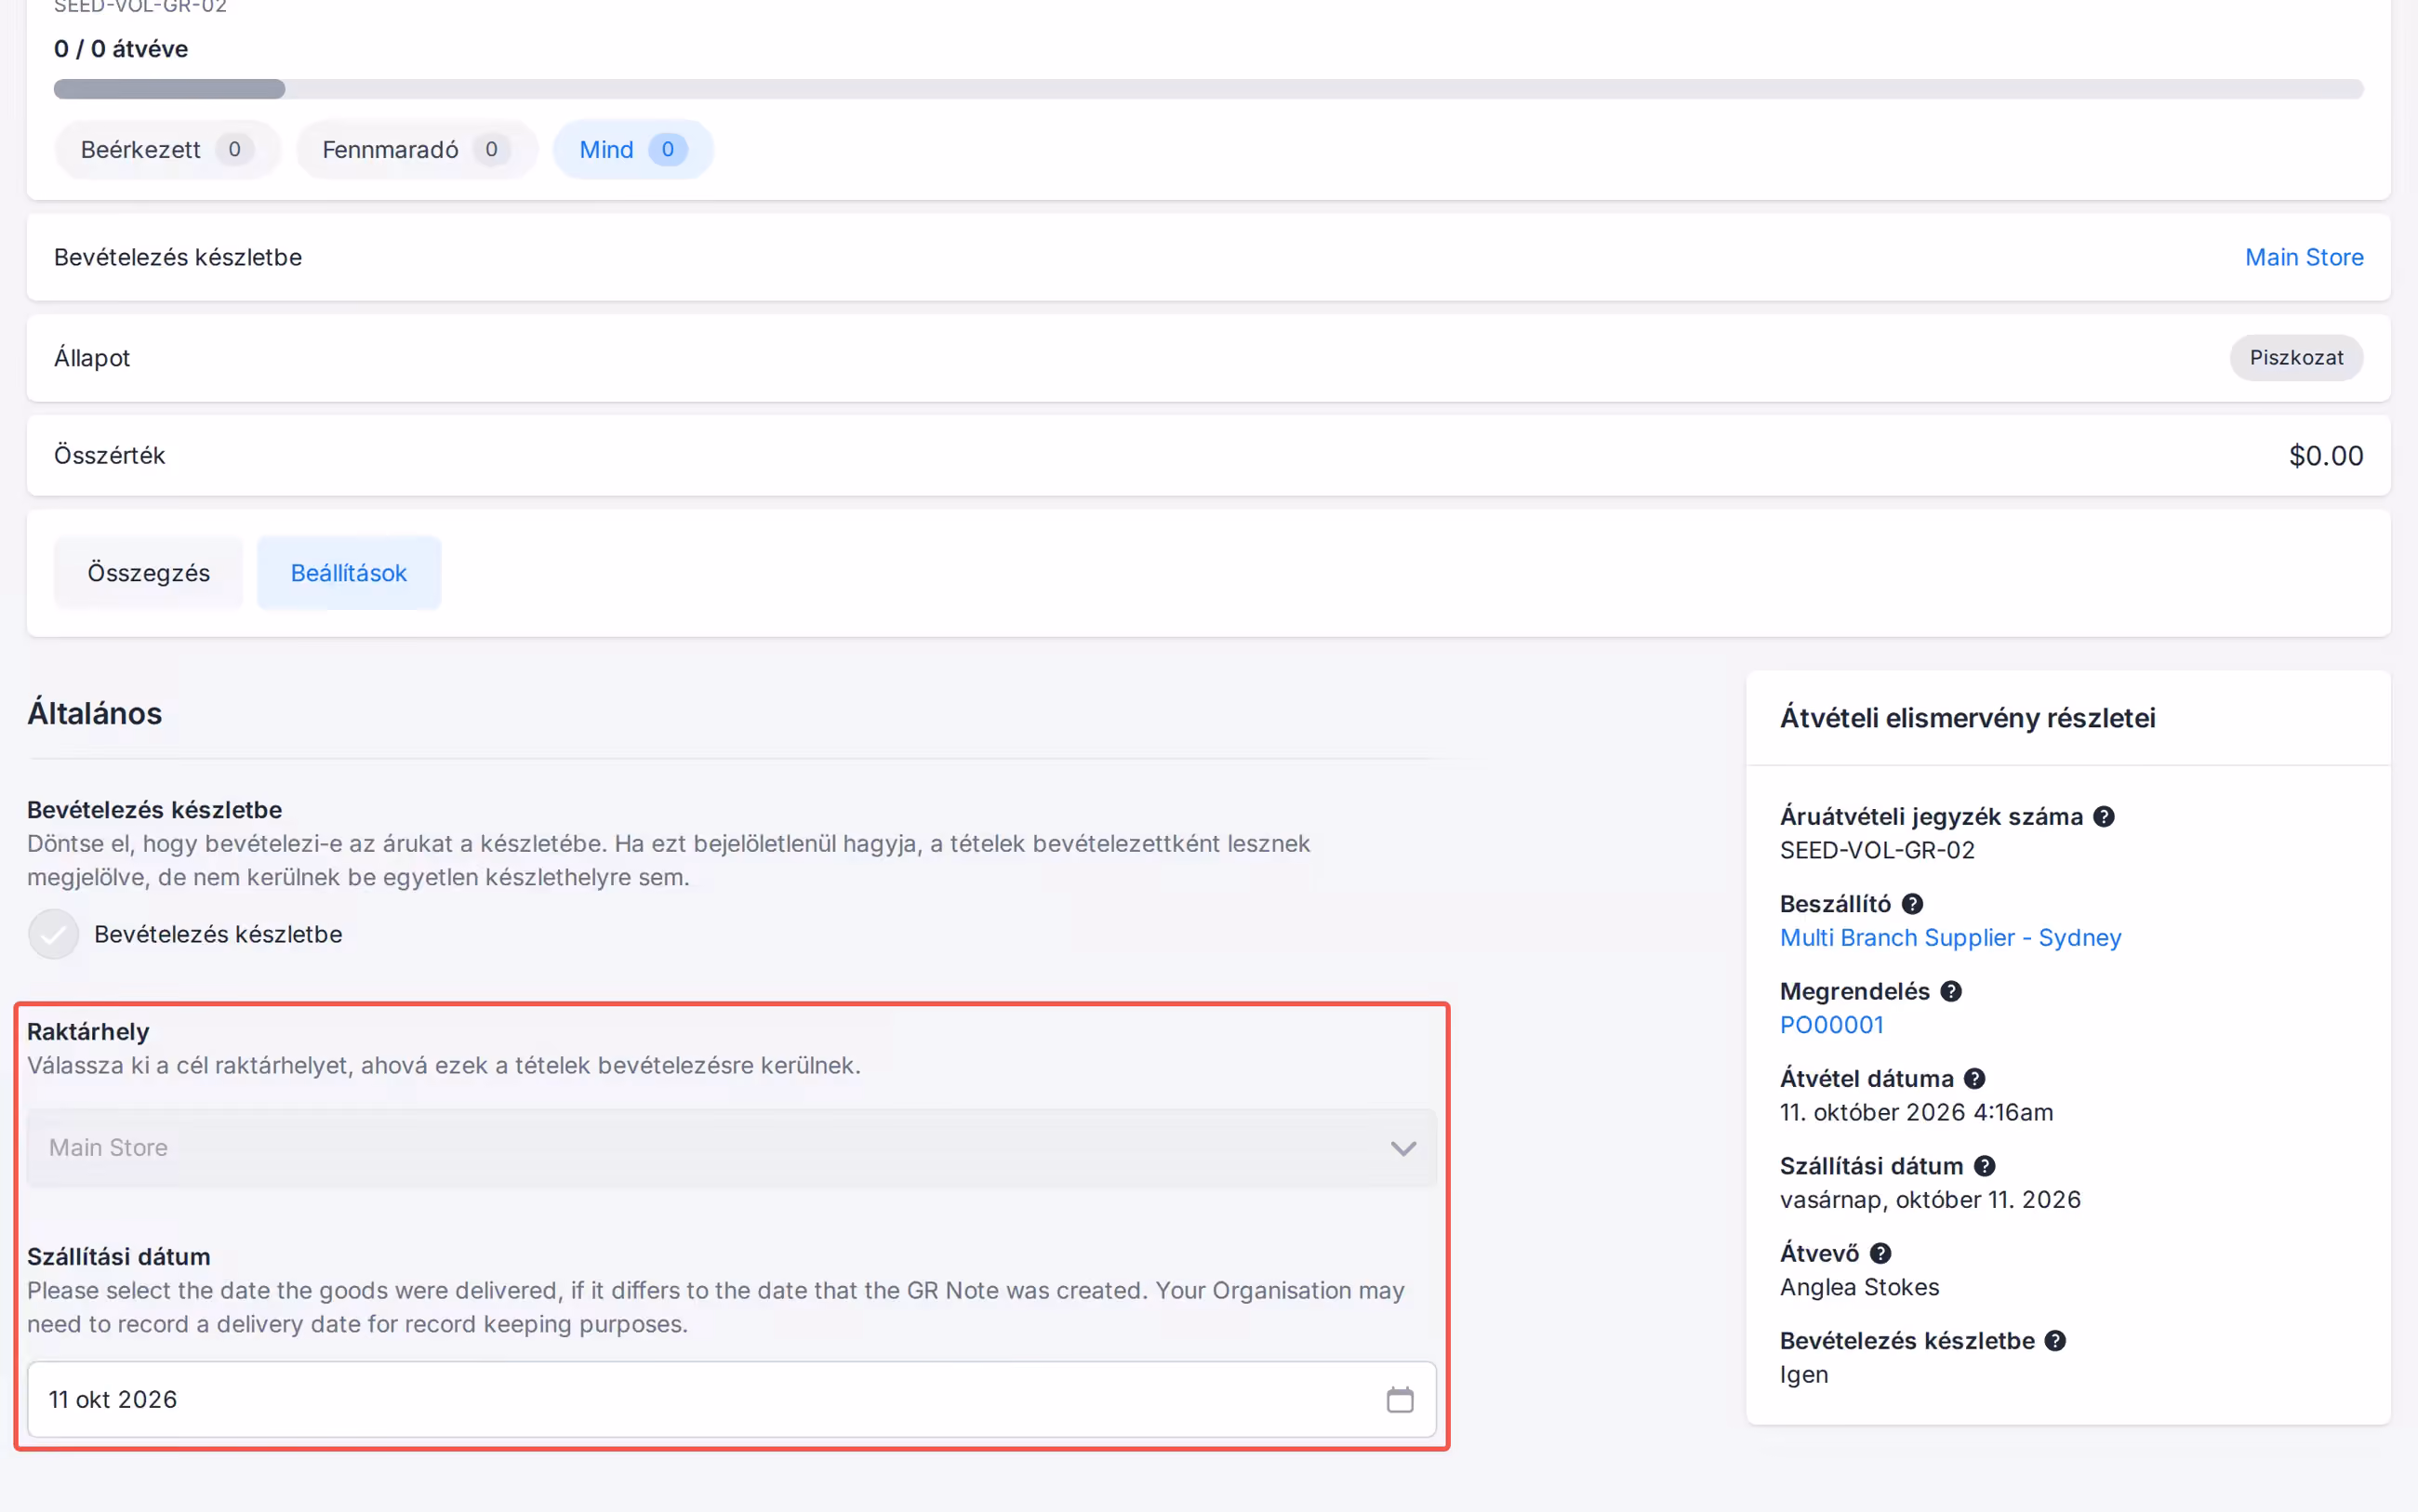Screen dimensions: 2418x1512
Task: Click the vasárnap, október 11. 2026 value
Action: click(1930, 1200)
